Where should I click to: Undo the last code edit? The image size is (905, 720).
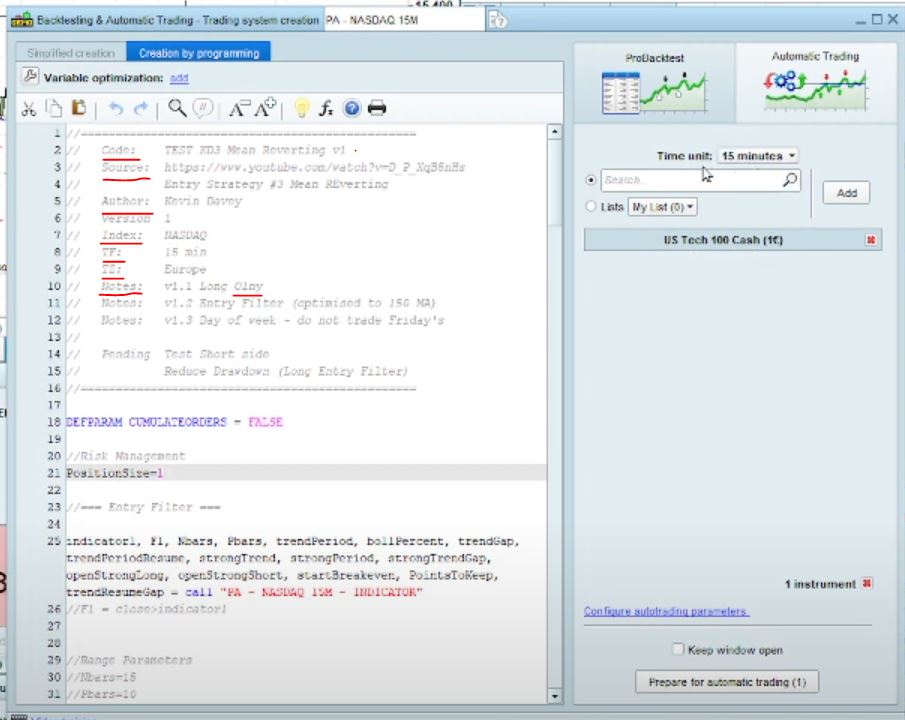click(114, 109)
